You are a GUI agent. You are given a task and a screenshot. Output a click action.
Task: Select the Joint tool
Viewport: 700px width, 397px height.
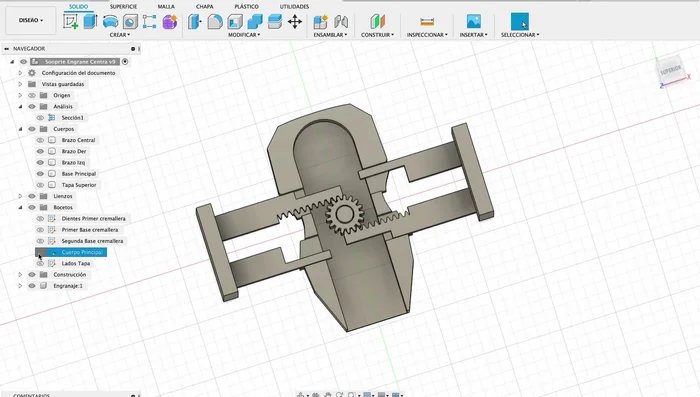[341, 21]
